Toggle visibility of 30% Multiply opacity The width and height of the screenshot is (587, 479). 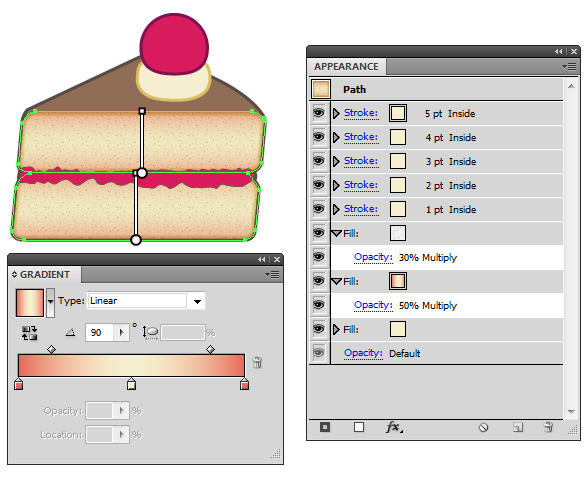[x=319, y=257]
